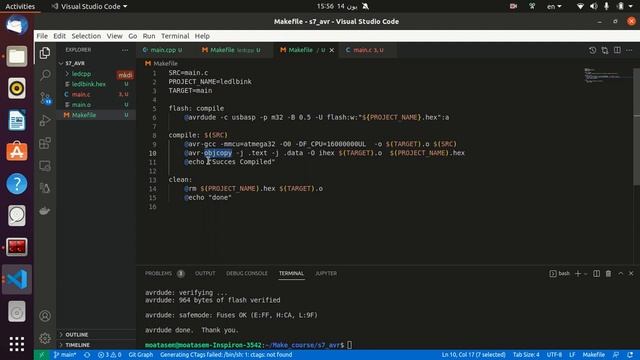Toggle maximized panel size chevron

tap(620, 273)
